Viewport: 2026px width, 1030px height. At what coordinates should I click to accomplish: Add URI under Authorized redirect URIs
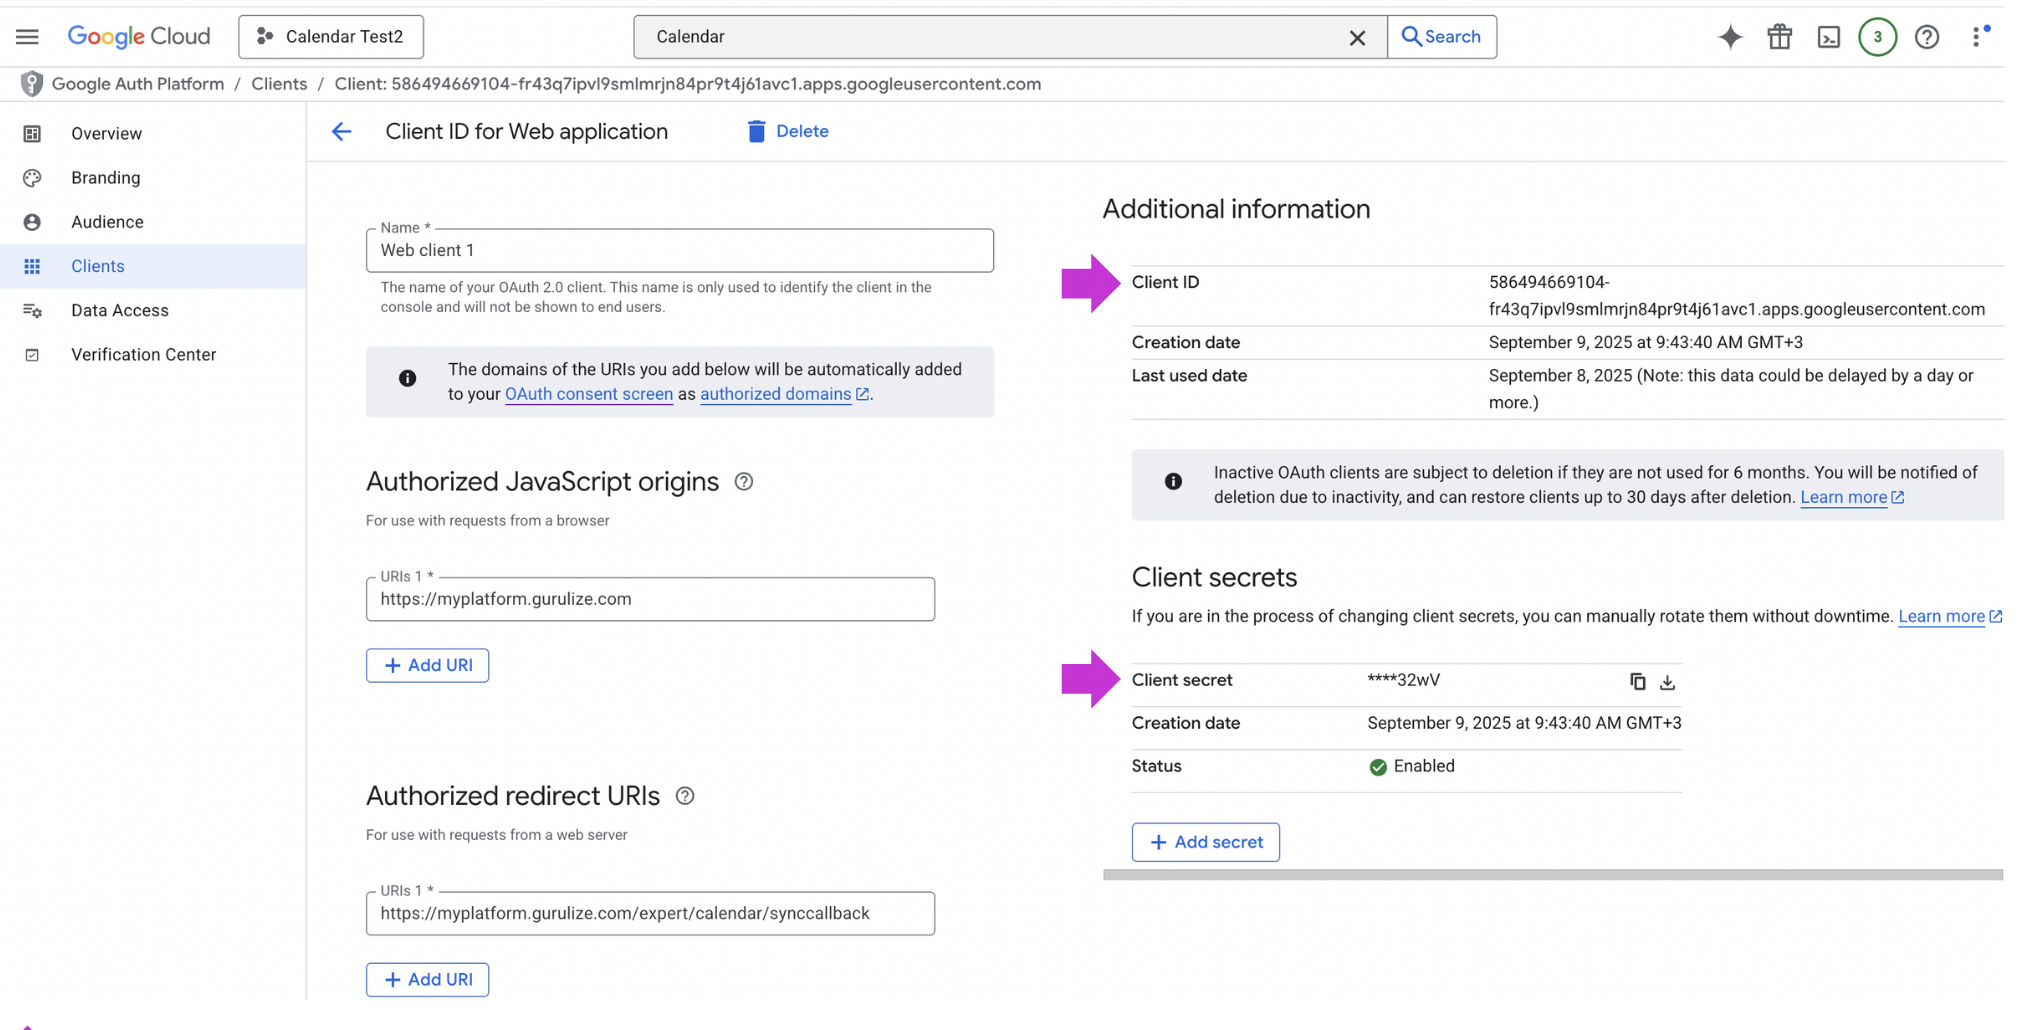coord(427,979)
